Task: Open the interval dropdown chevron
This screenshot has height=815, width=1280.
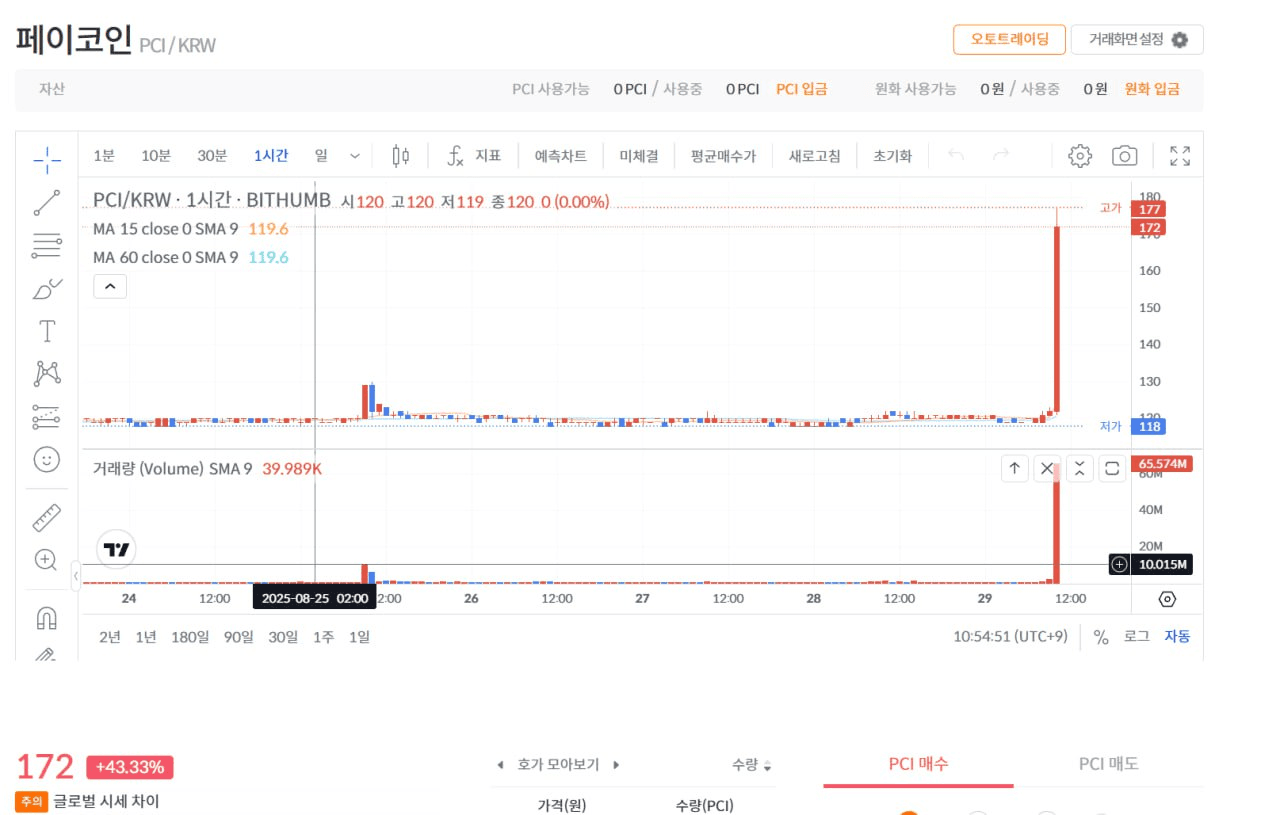Action: [355, 156]
